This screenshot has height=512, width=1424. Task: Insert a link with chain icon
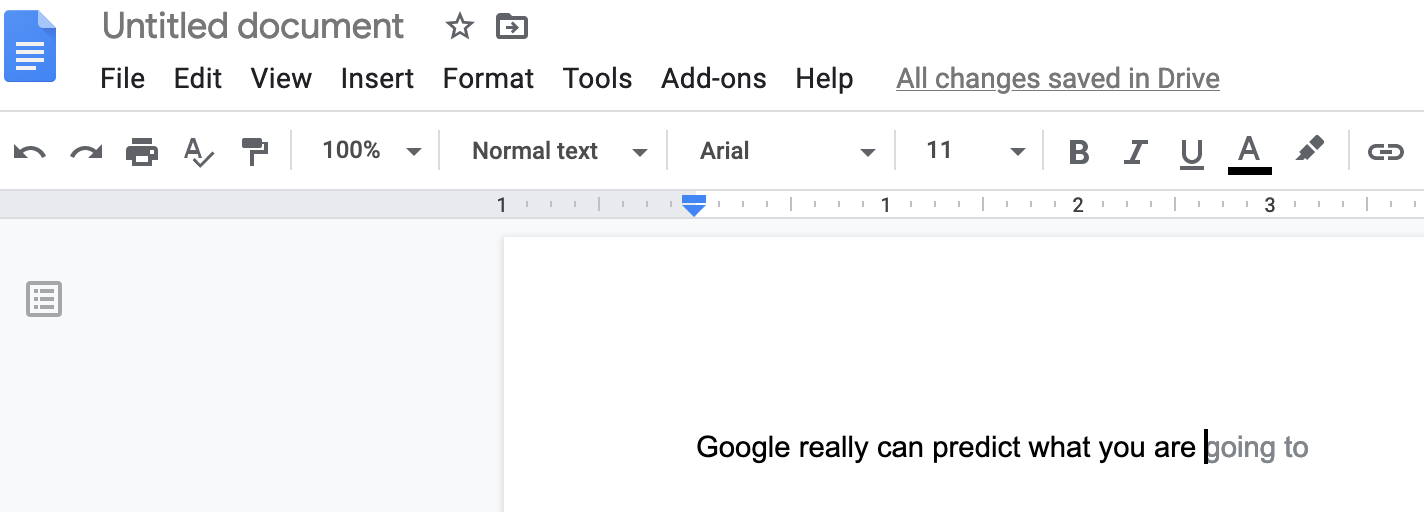coord(1385,152)
